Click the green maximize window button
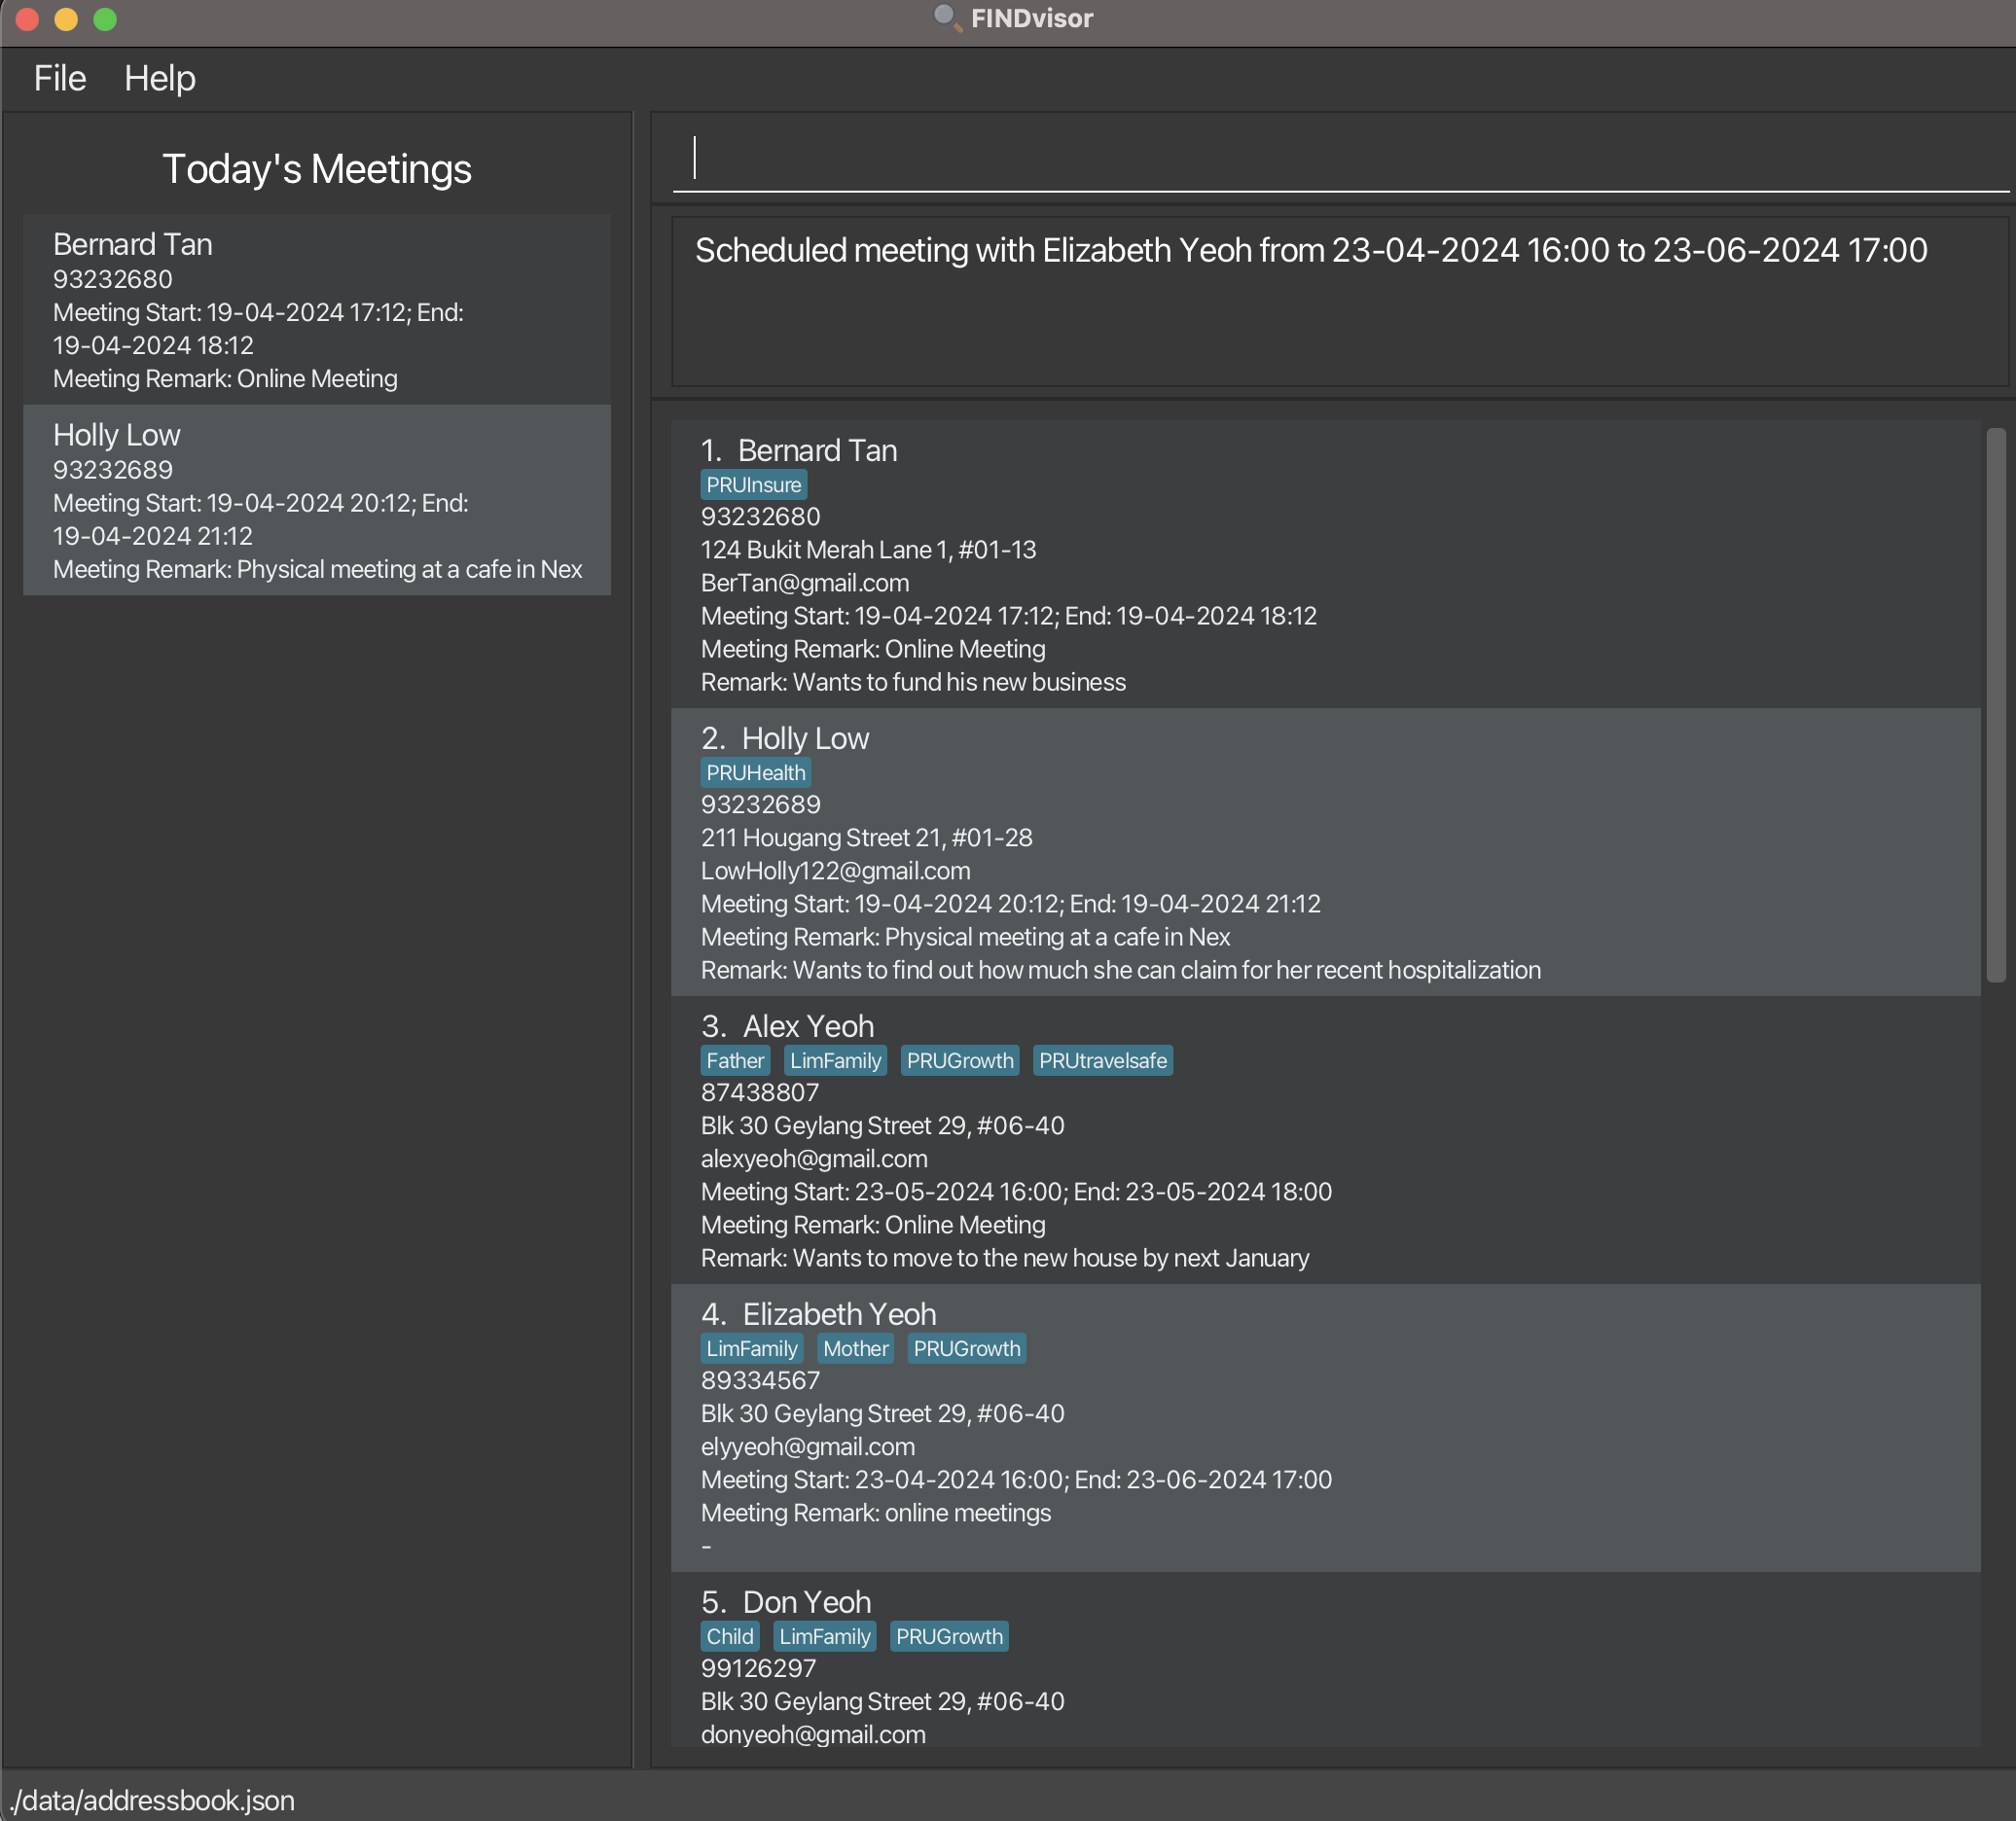Screen dimensions: 2016x1821 coord(105,19)
